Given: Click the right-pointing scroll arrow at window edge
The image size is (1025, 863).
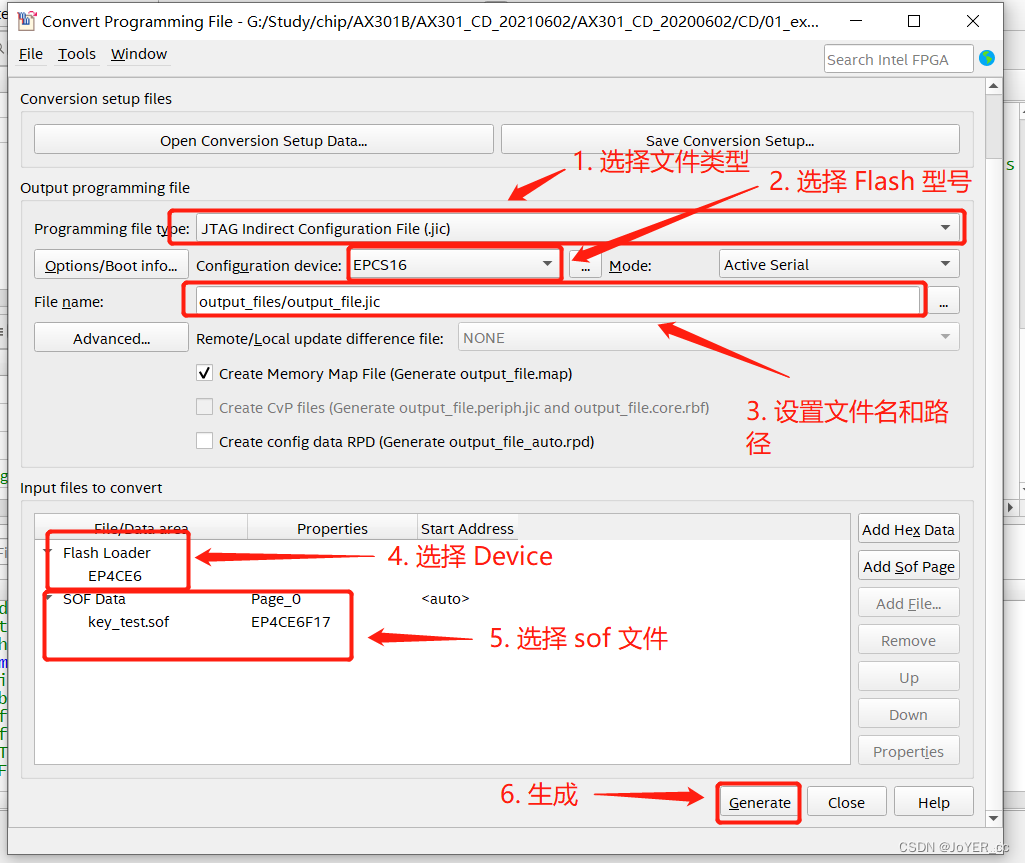Looking at the screenshot, I should [x=1011, y=508].
